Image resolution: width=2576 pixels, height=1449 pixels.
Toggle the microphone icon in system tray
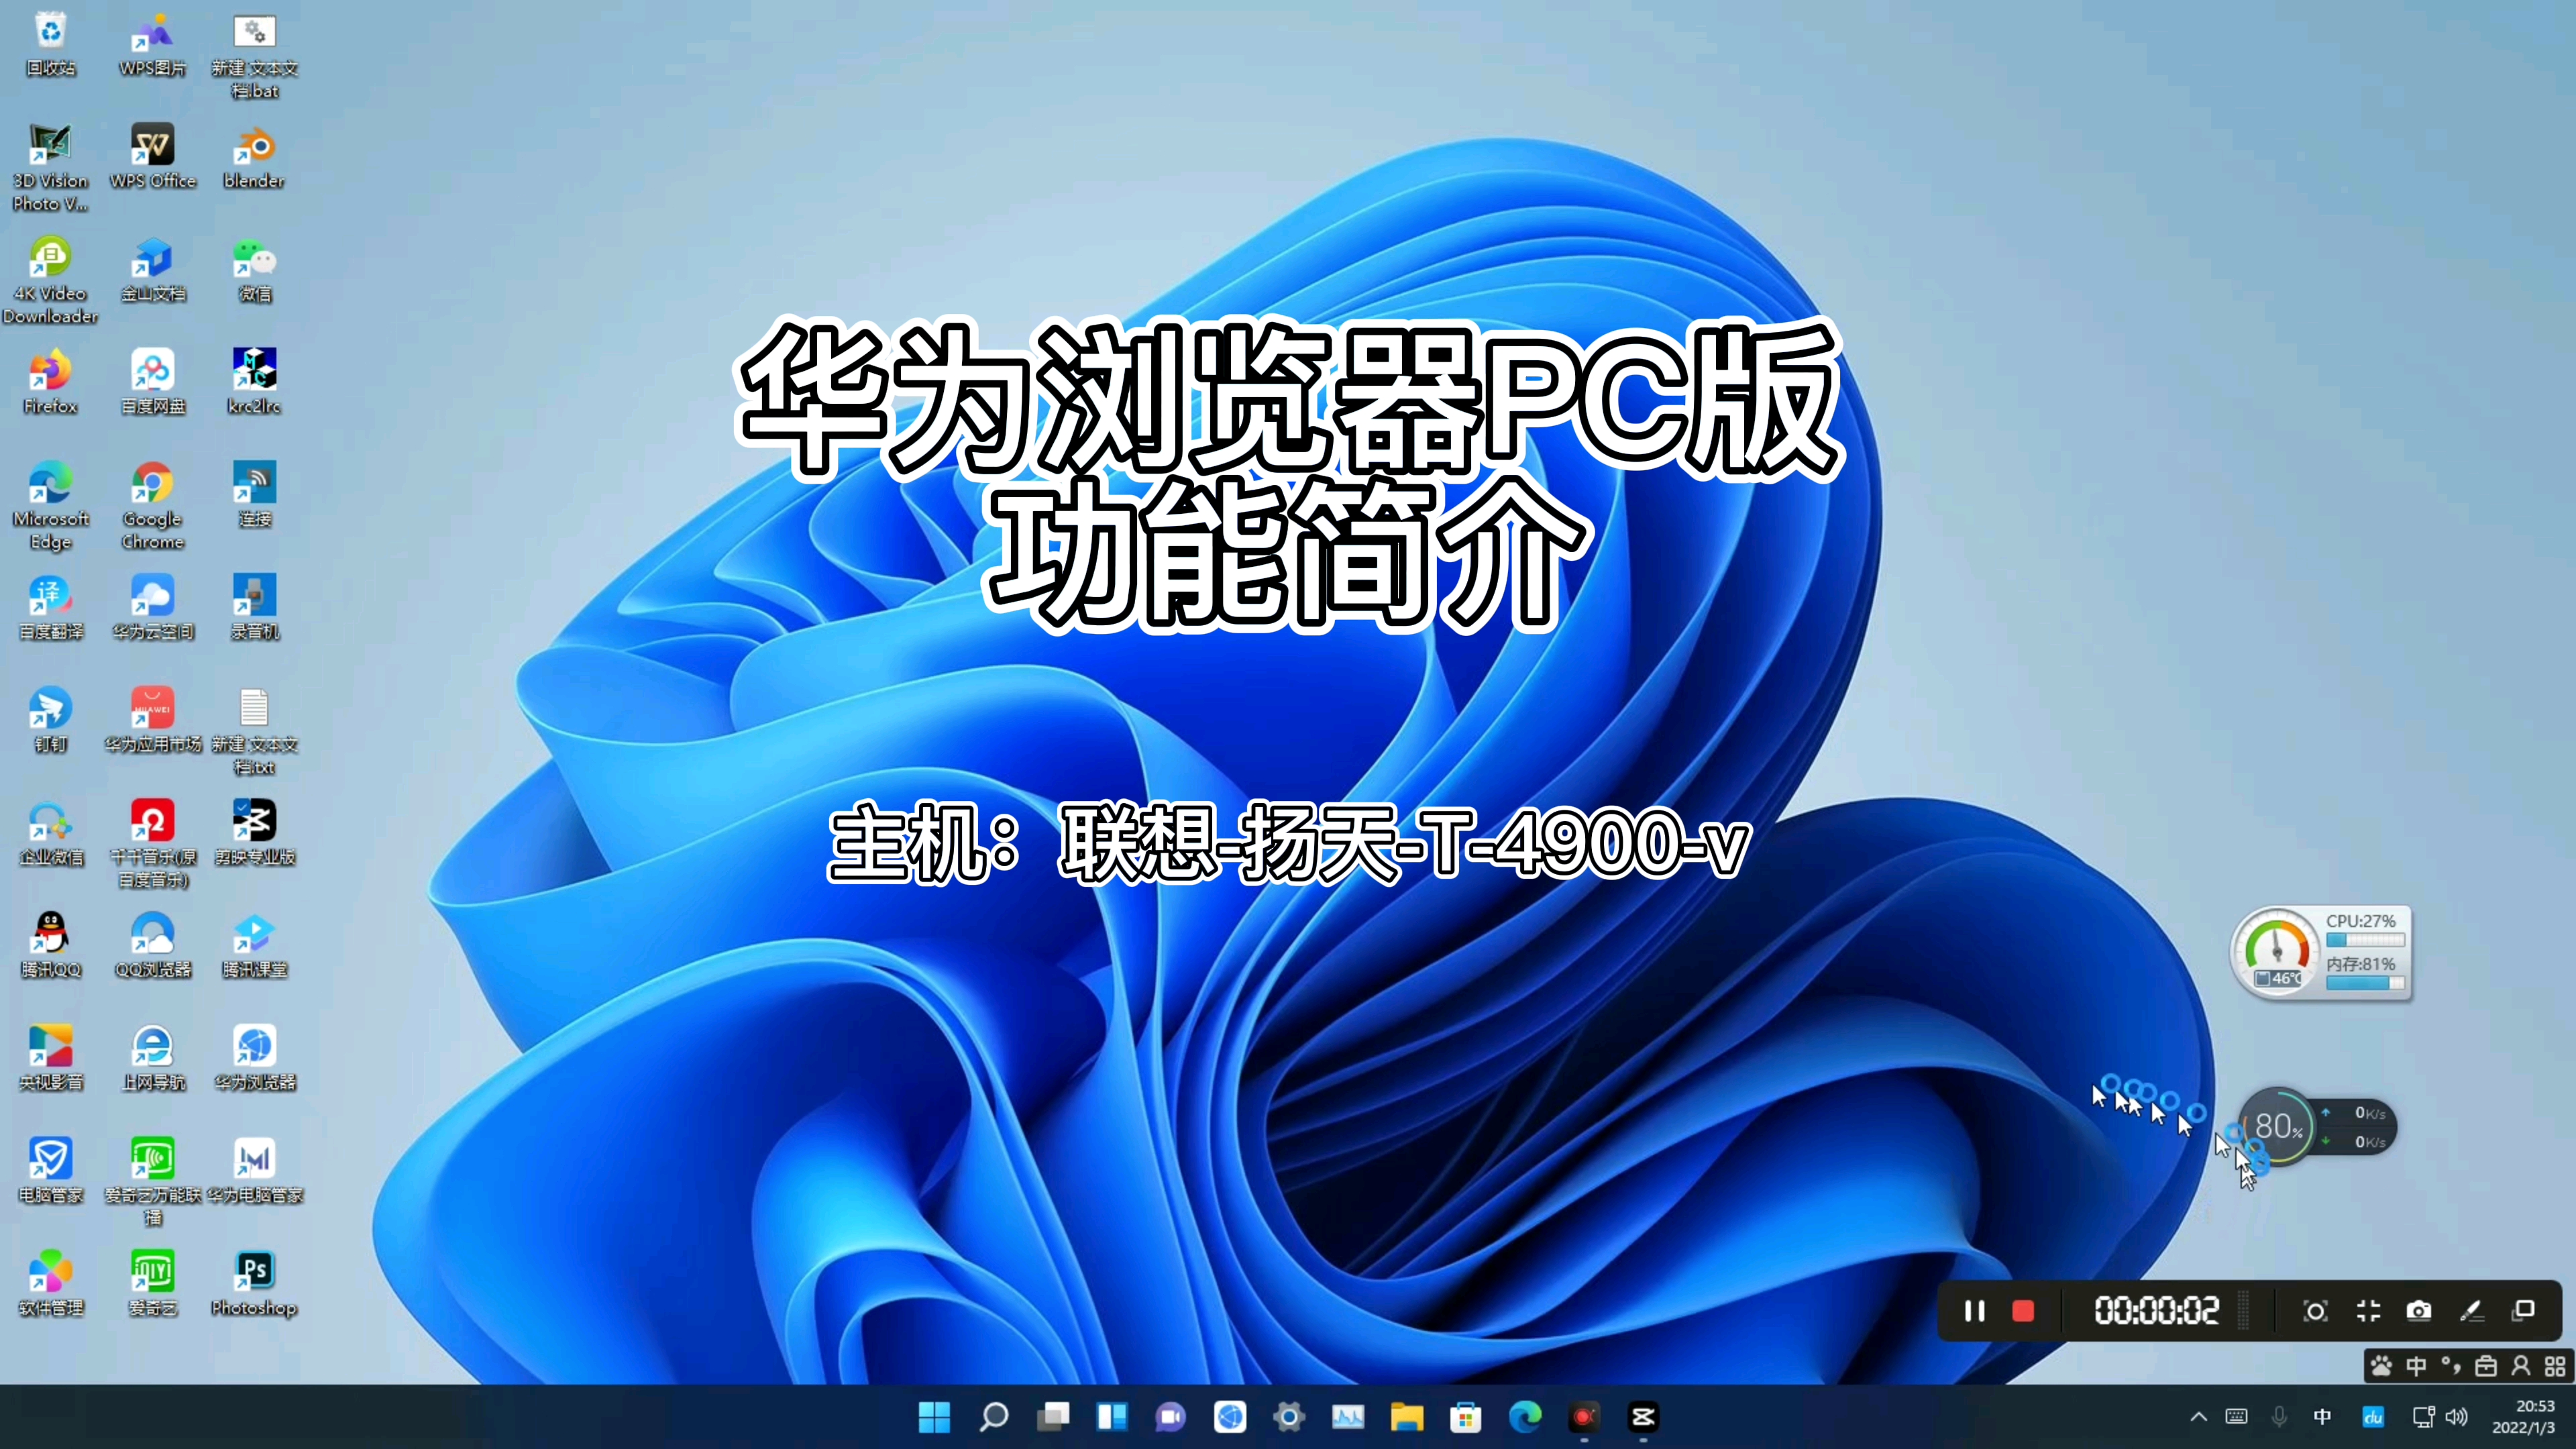(x=2279, y=1417)
